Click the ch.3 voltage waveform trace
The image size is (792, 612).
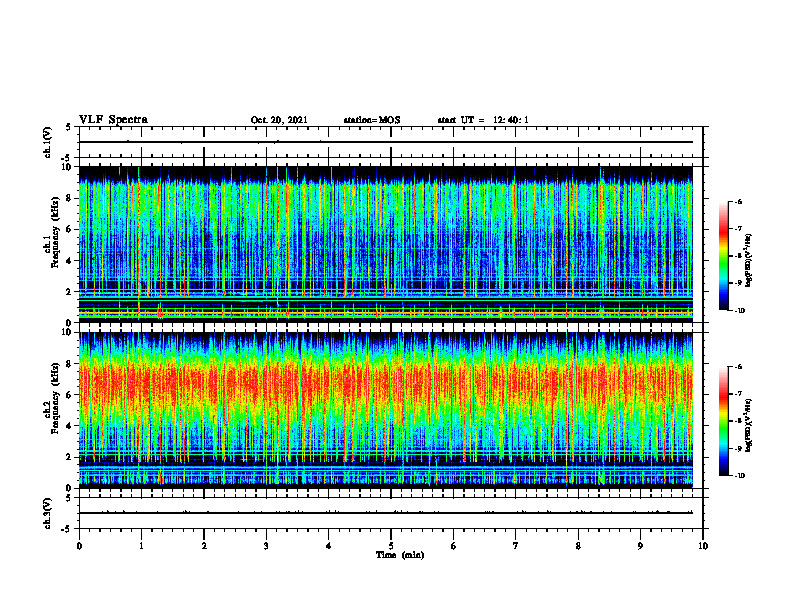pyautogui.click(x=386, y=513)
